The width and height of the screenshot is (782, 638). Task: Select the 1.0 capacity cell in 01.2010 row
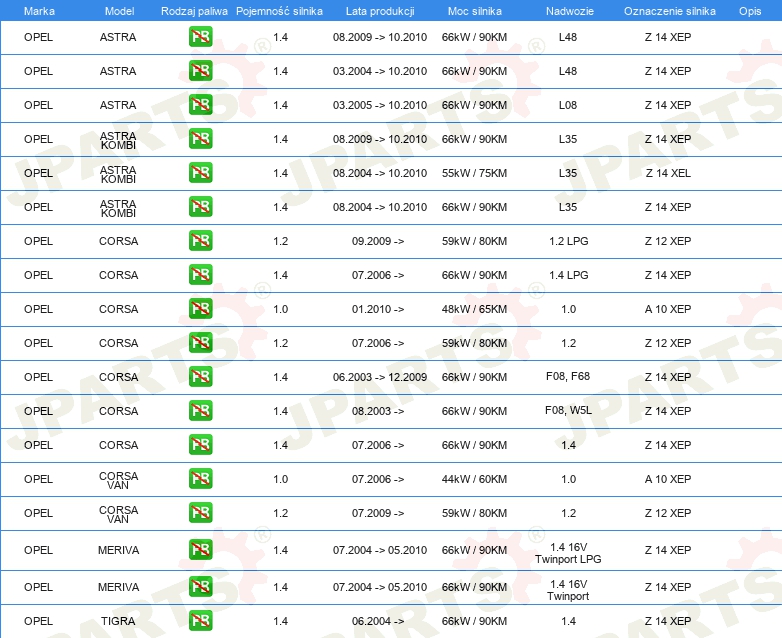tap(280, 309)
